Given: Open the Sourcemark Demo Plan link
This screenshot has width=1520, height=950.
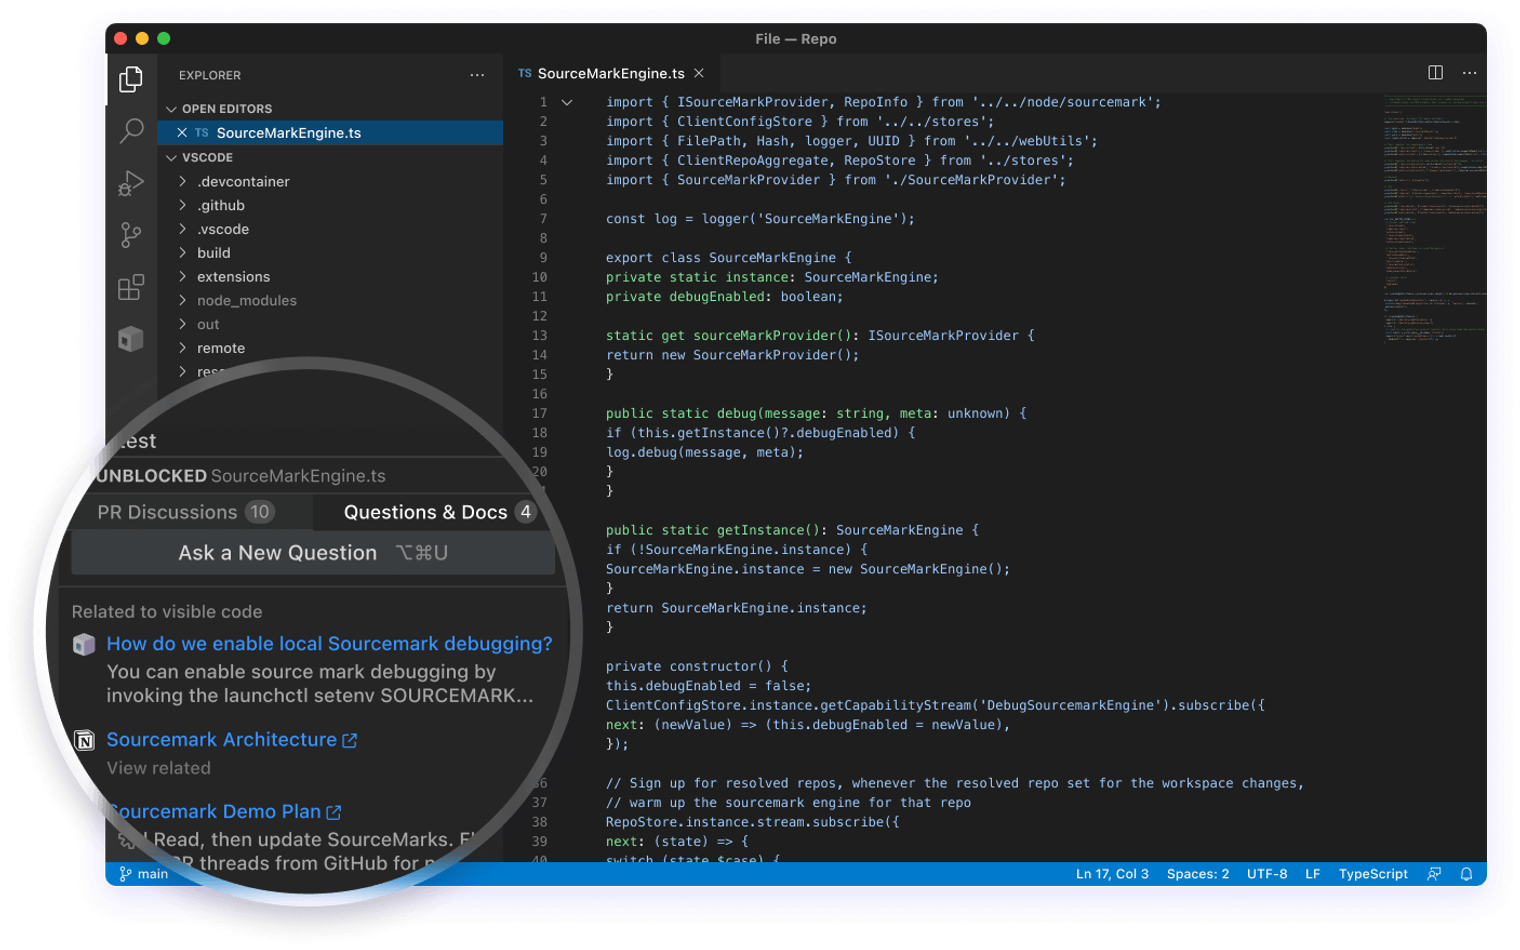Looking at the screenshot, I should (x=216, y=812).
